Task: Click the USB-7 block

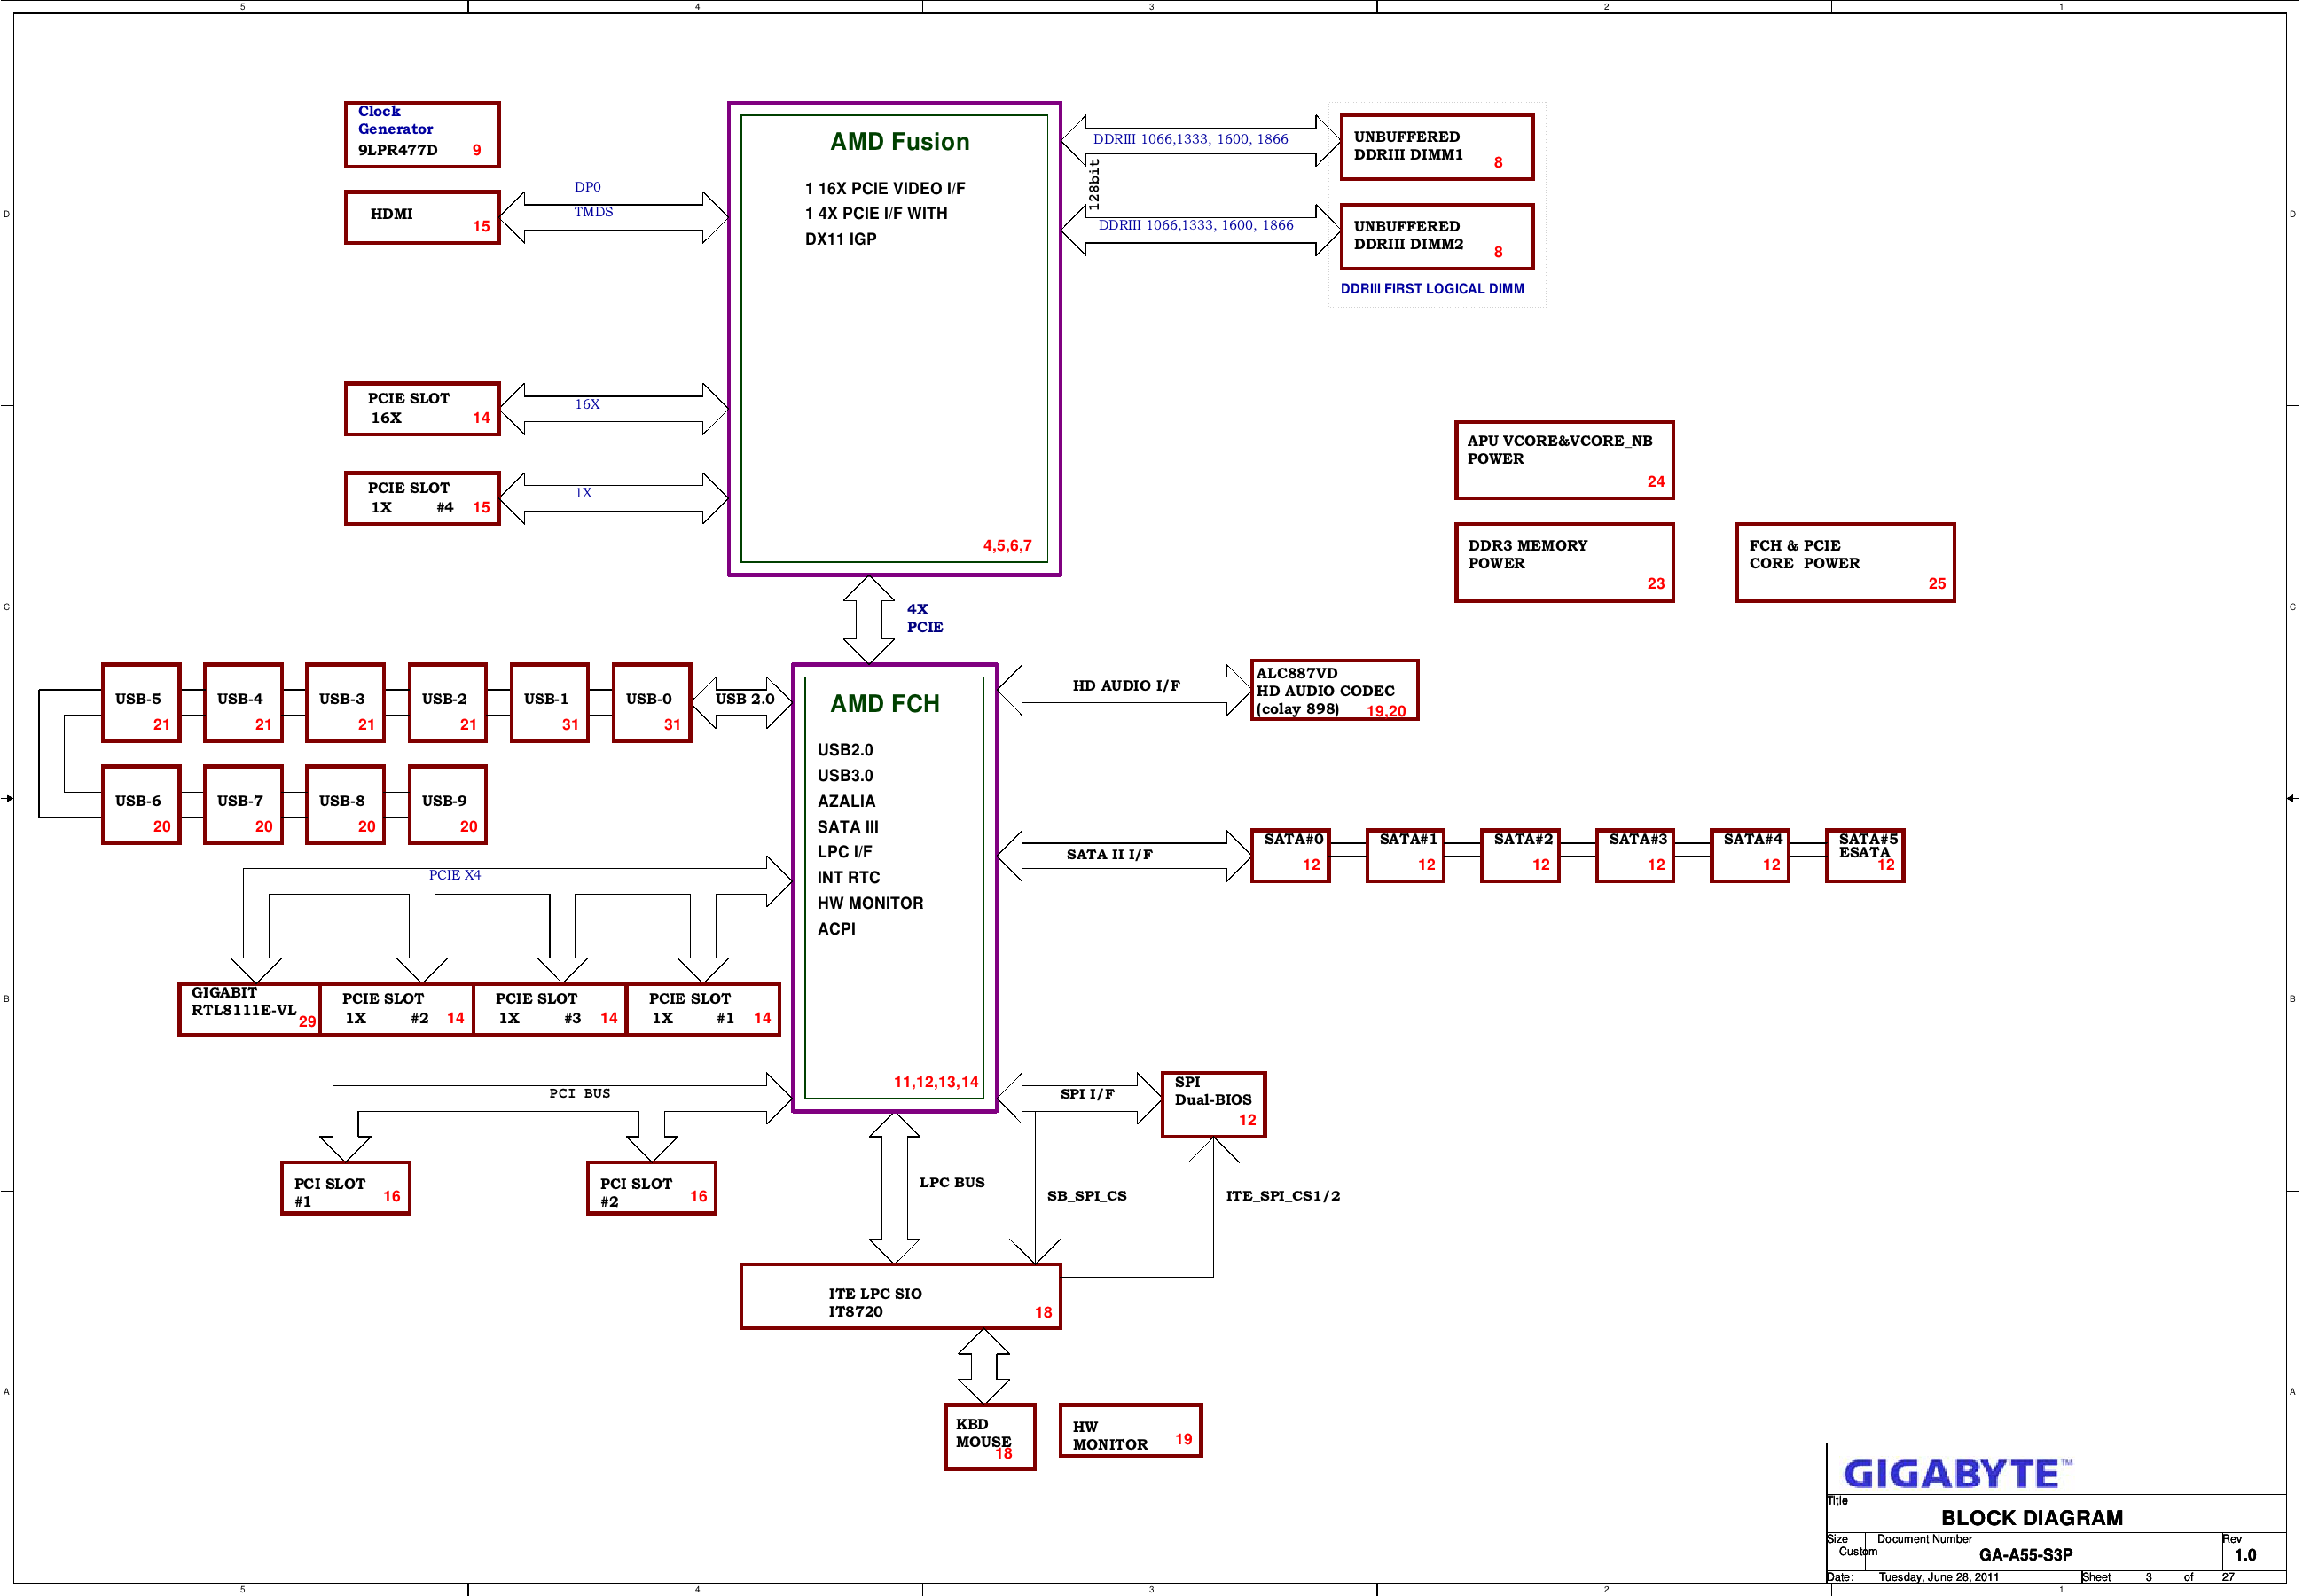Action: (x=243, y=805)
